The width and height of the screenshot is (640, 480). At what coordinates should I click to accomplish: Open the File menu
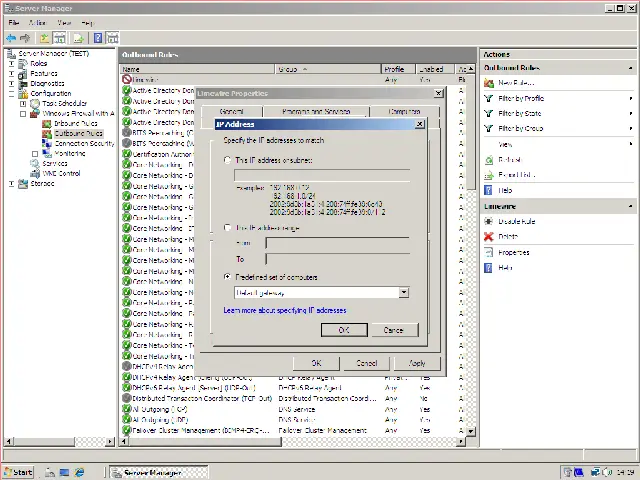pos(13,22)
